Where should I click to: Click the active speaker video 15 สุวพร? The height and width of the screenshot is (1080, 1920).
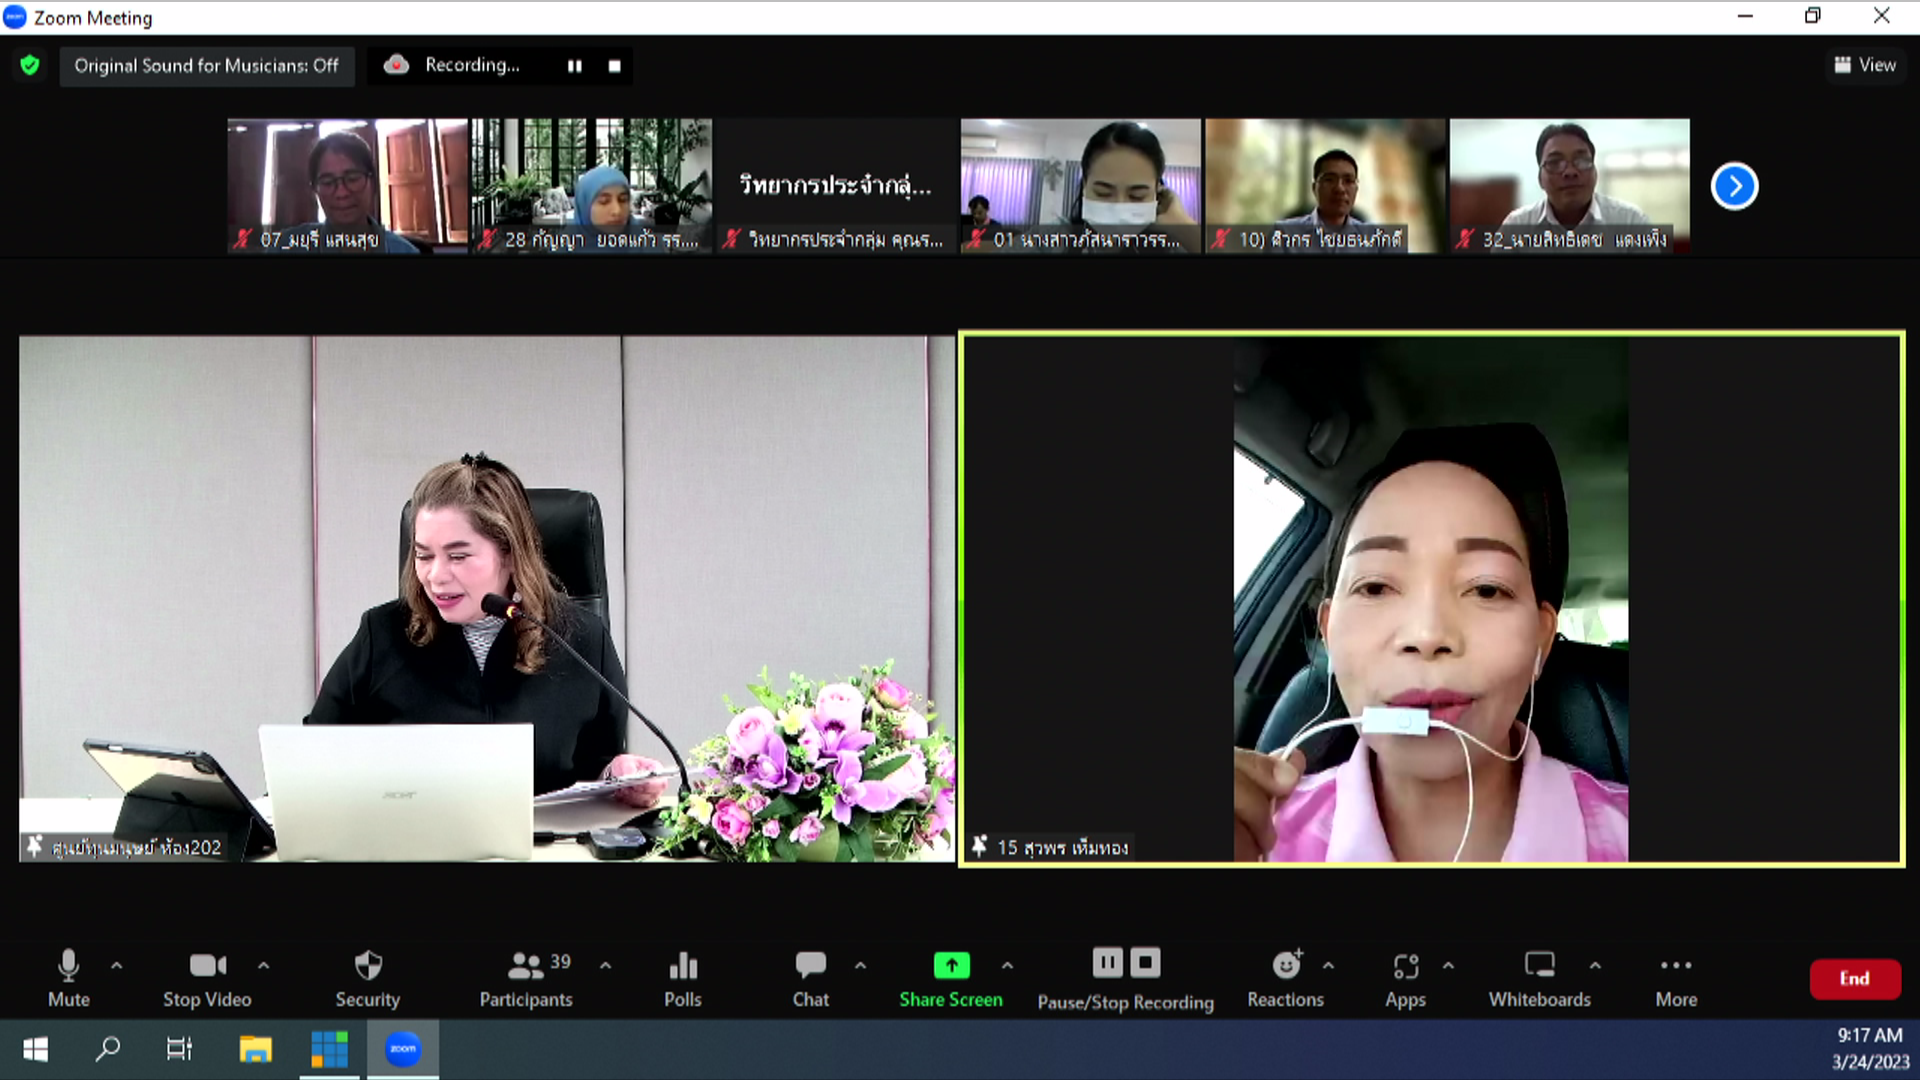[x=1432, y=599]
